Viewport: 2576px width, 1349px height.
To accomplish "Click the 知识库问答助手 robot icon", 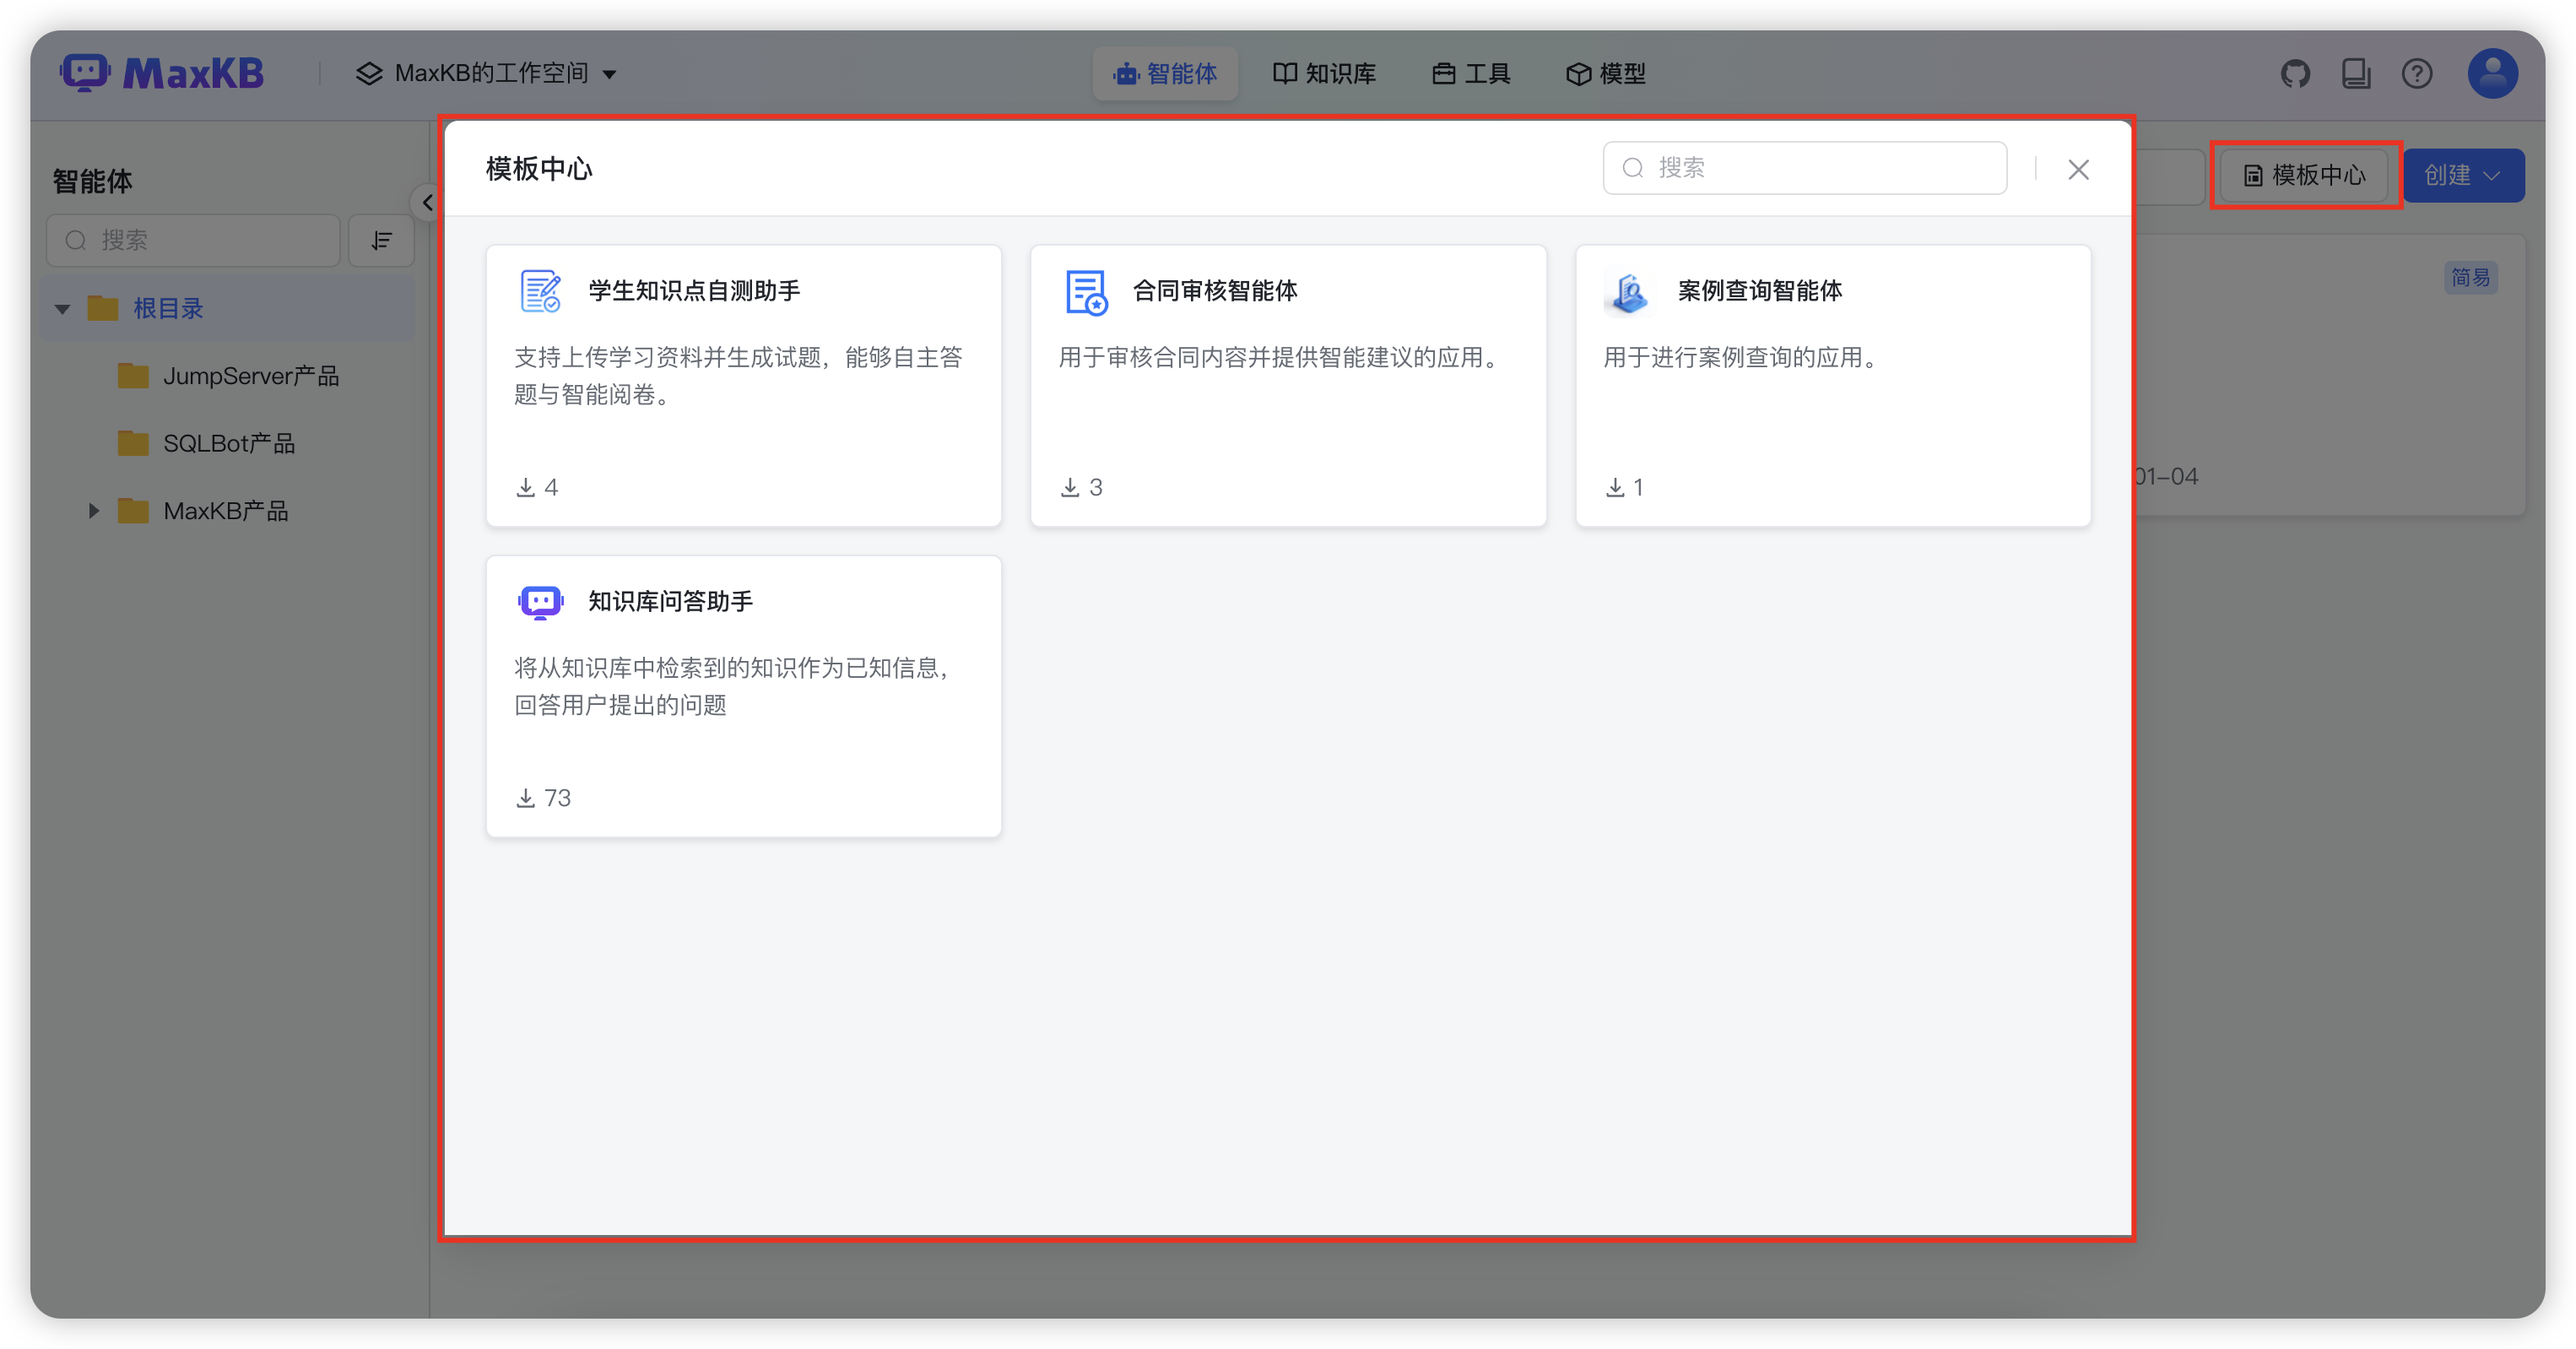I will coord(540,601).
